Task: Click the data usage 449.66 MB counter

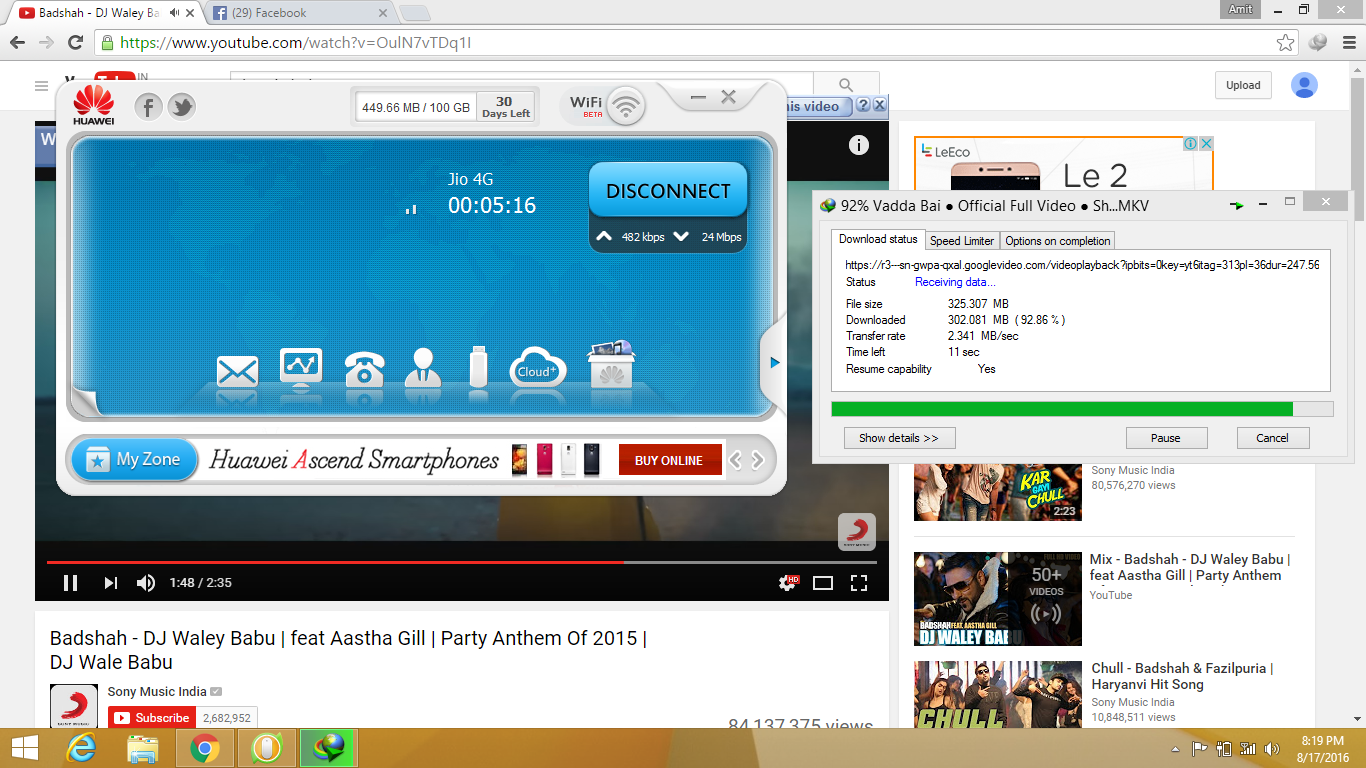Action: click(416, 108)
